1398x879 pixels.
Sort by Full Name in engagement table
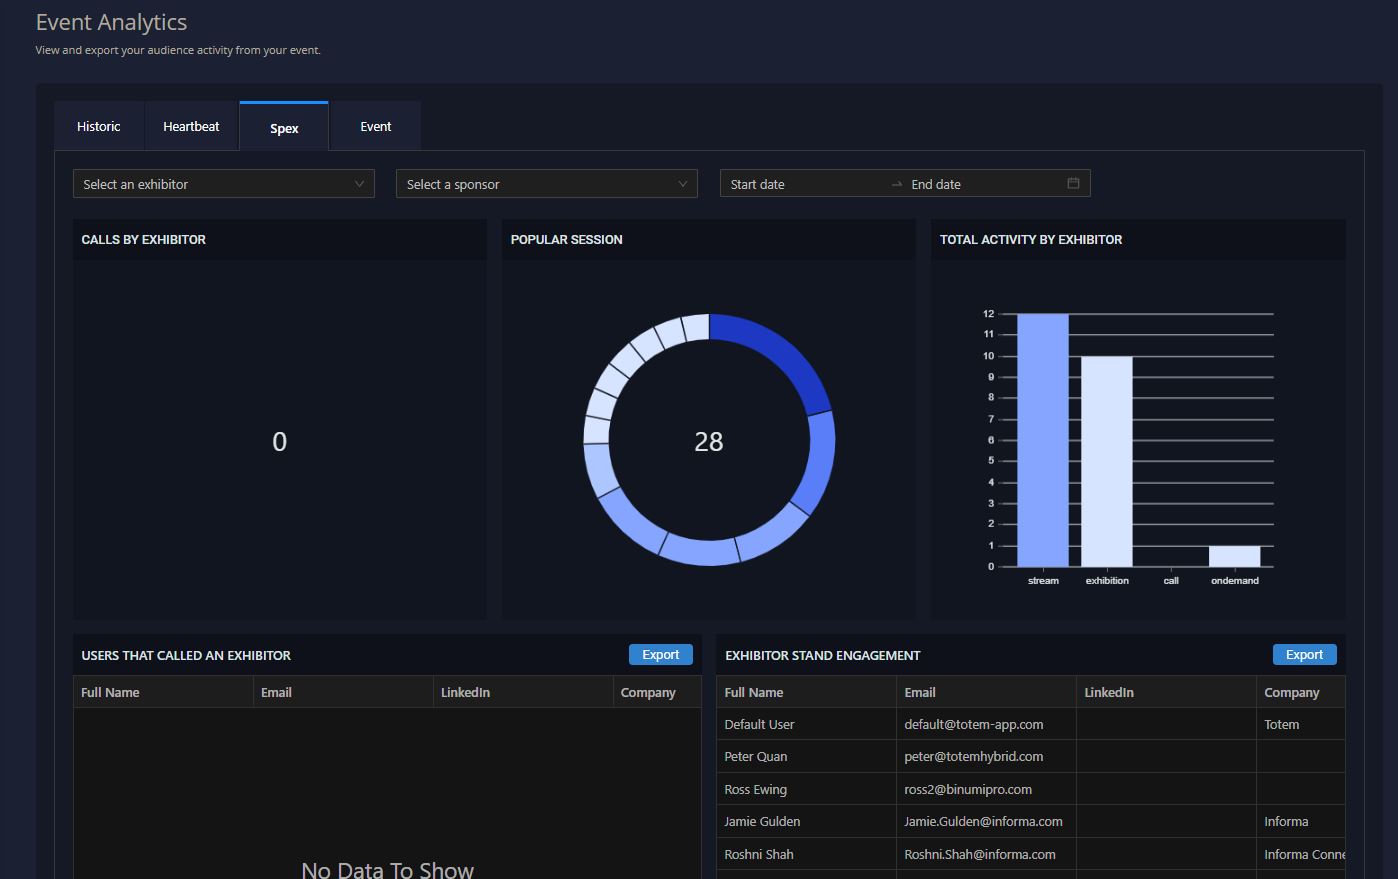click(754, 692)
